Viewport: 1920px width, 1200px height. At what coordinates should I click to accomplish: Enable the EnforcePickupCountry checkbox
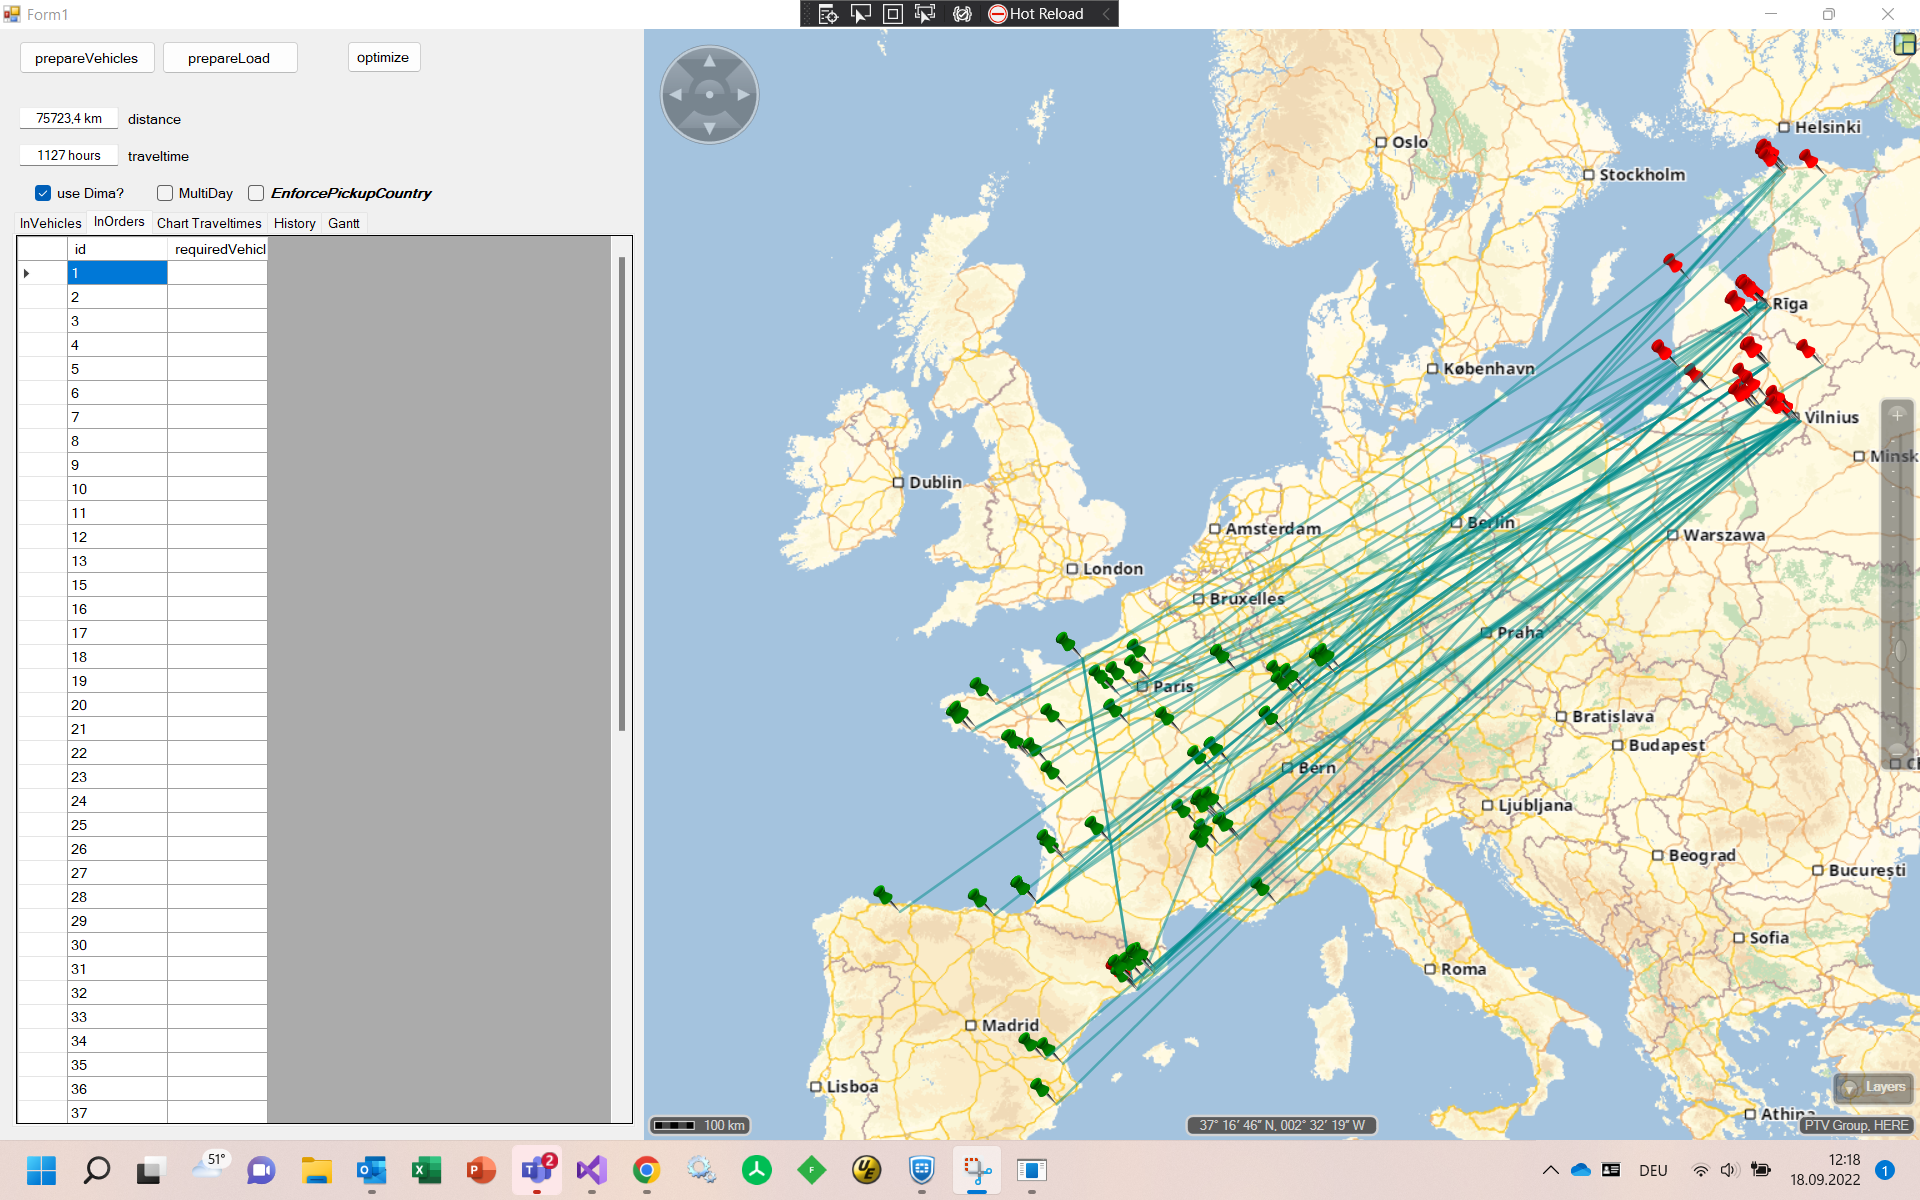click(256, 193)
